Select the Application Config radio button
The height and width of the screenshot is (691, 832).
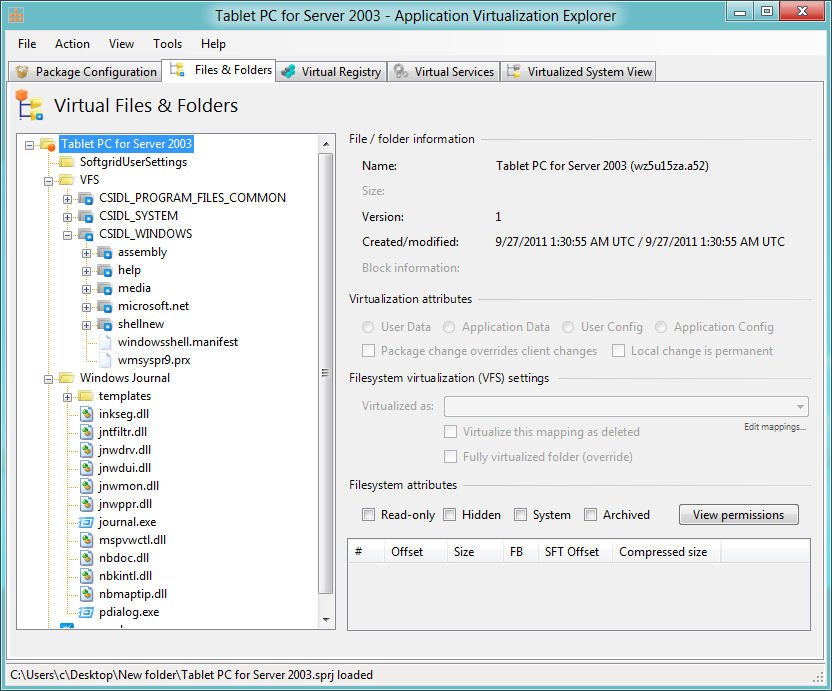tap(661, 327)
